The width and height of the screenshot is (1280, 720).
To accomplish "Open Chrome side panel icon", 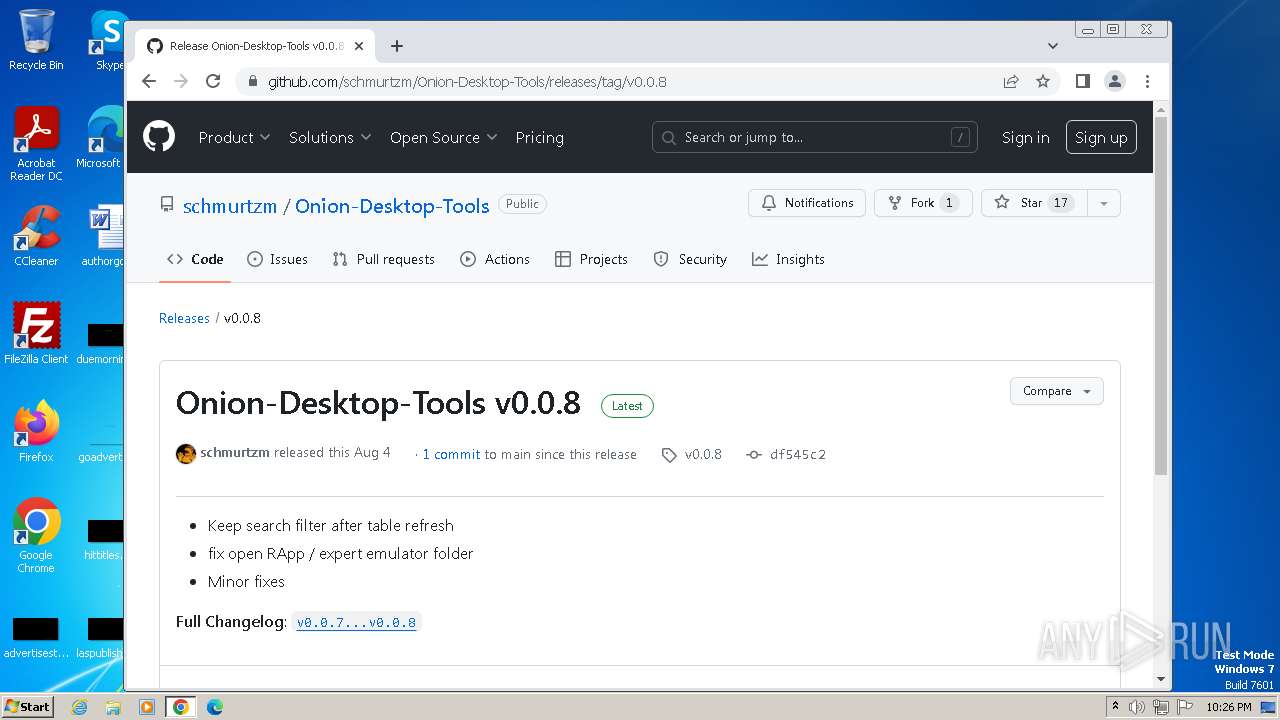I will [x=1082, y=81].
